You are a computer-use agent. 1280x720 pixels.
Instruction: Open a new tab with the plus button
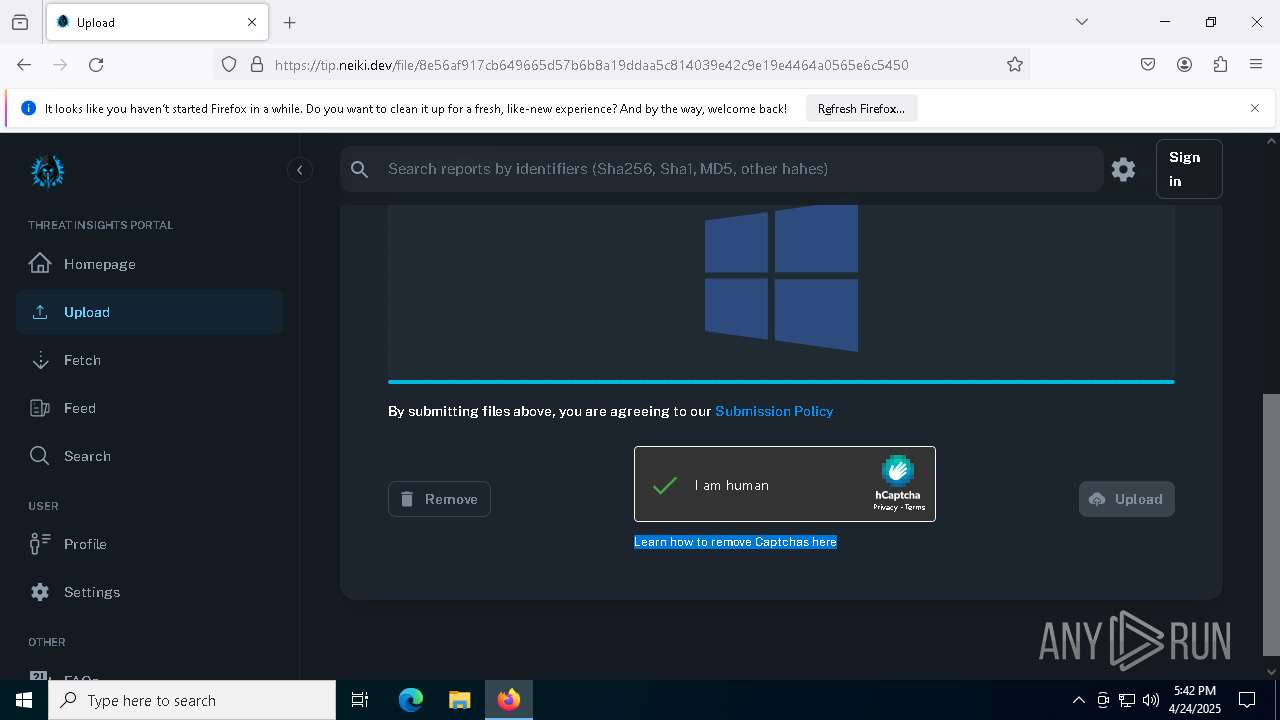pyautogui.click(x=290, y=22)
